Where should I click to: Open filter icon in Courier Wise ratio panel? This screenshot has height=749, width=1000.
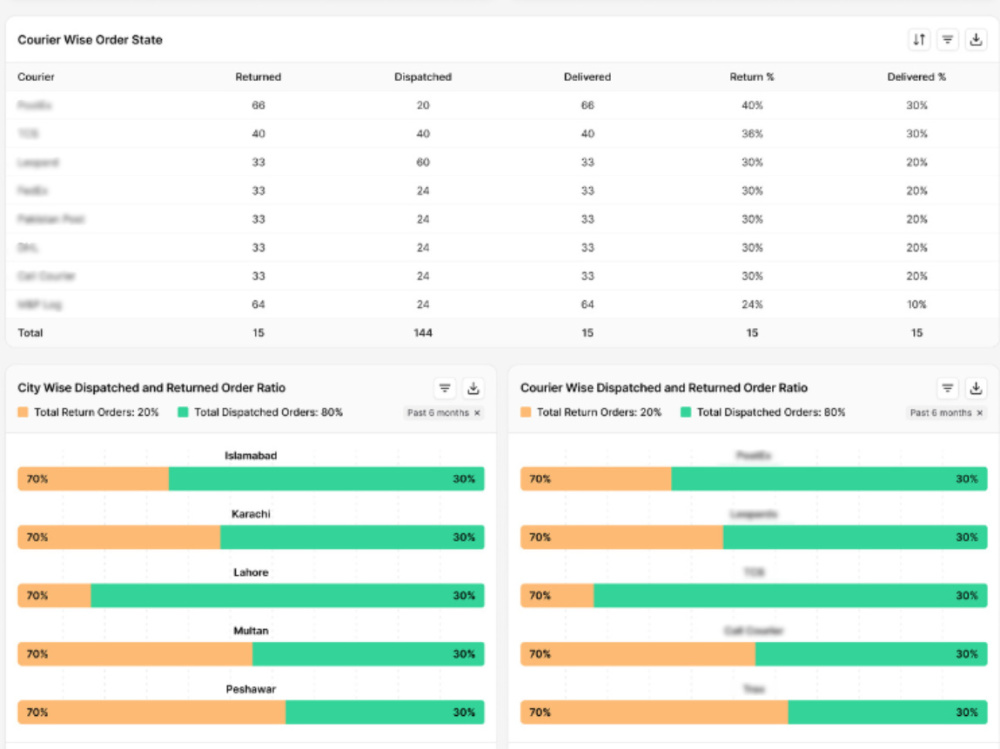point(948,388)
